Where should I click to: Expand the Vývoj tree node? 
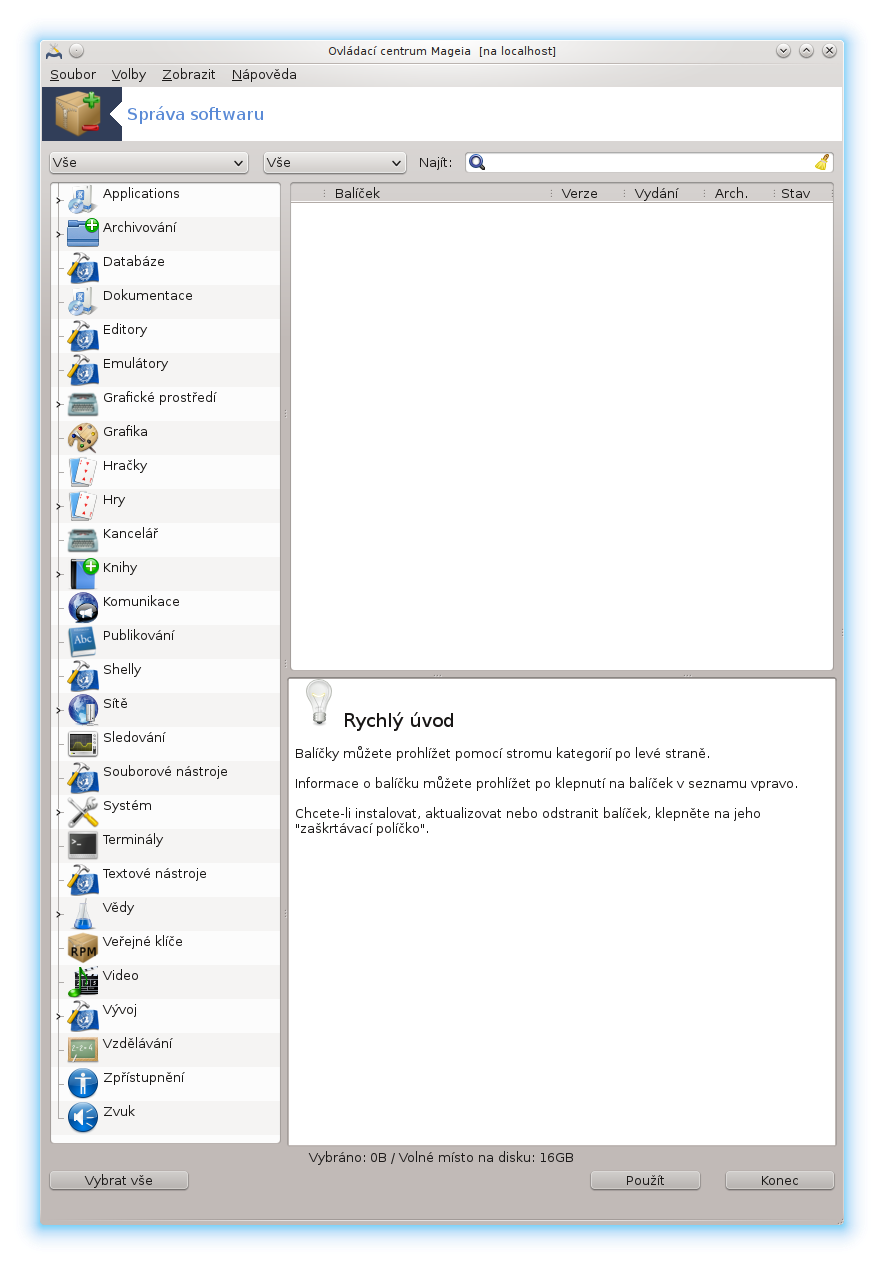click(59, 1016)
